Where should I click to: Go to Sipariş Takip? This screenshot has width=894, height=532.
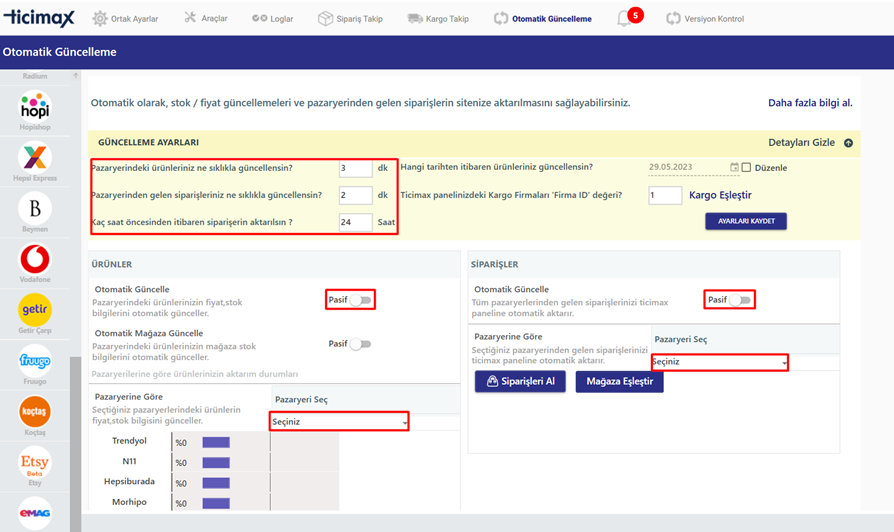coord(350,18)
